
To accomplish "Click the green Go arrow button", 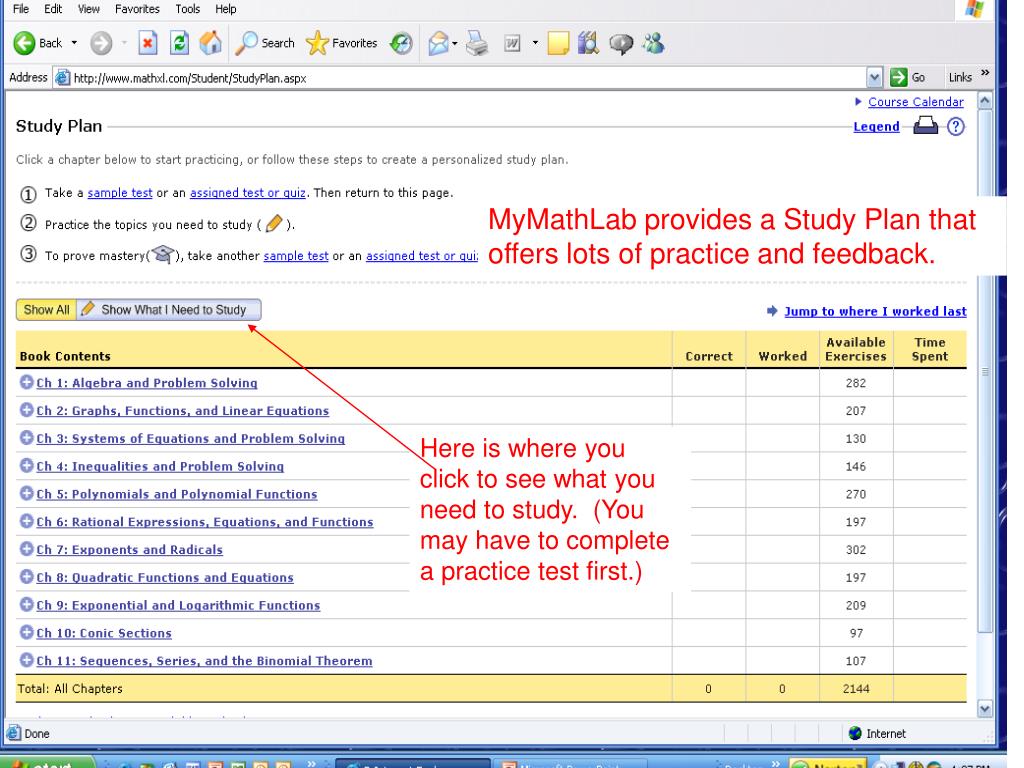I will pyautogui.click(x=899, y=77).
